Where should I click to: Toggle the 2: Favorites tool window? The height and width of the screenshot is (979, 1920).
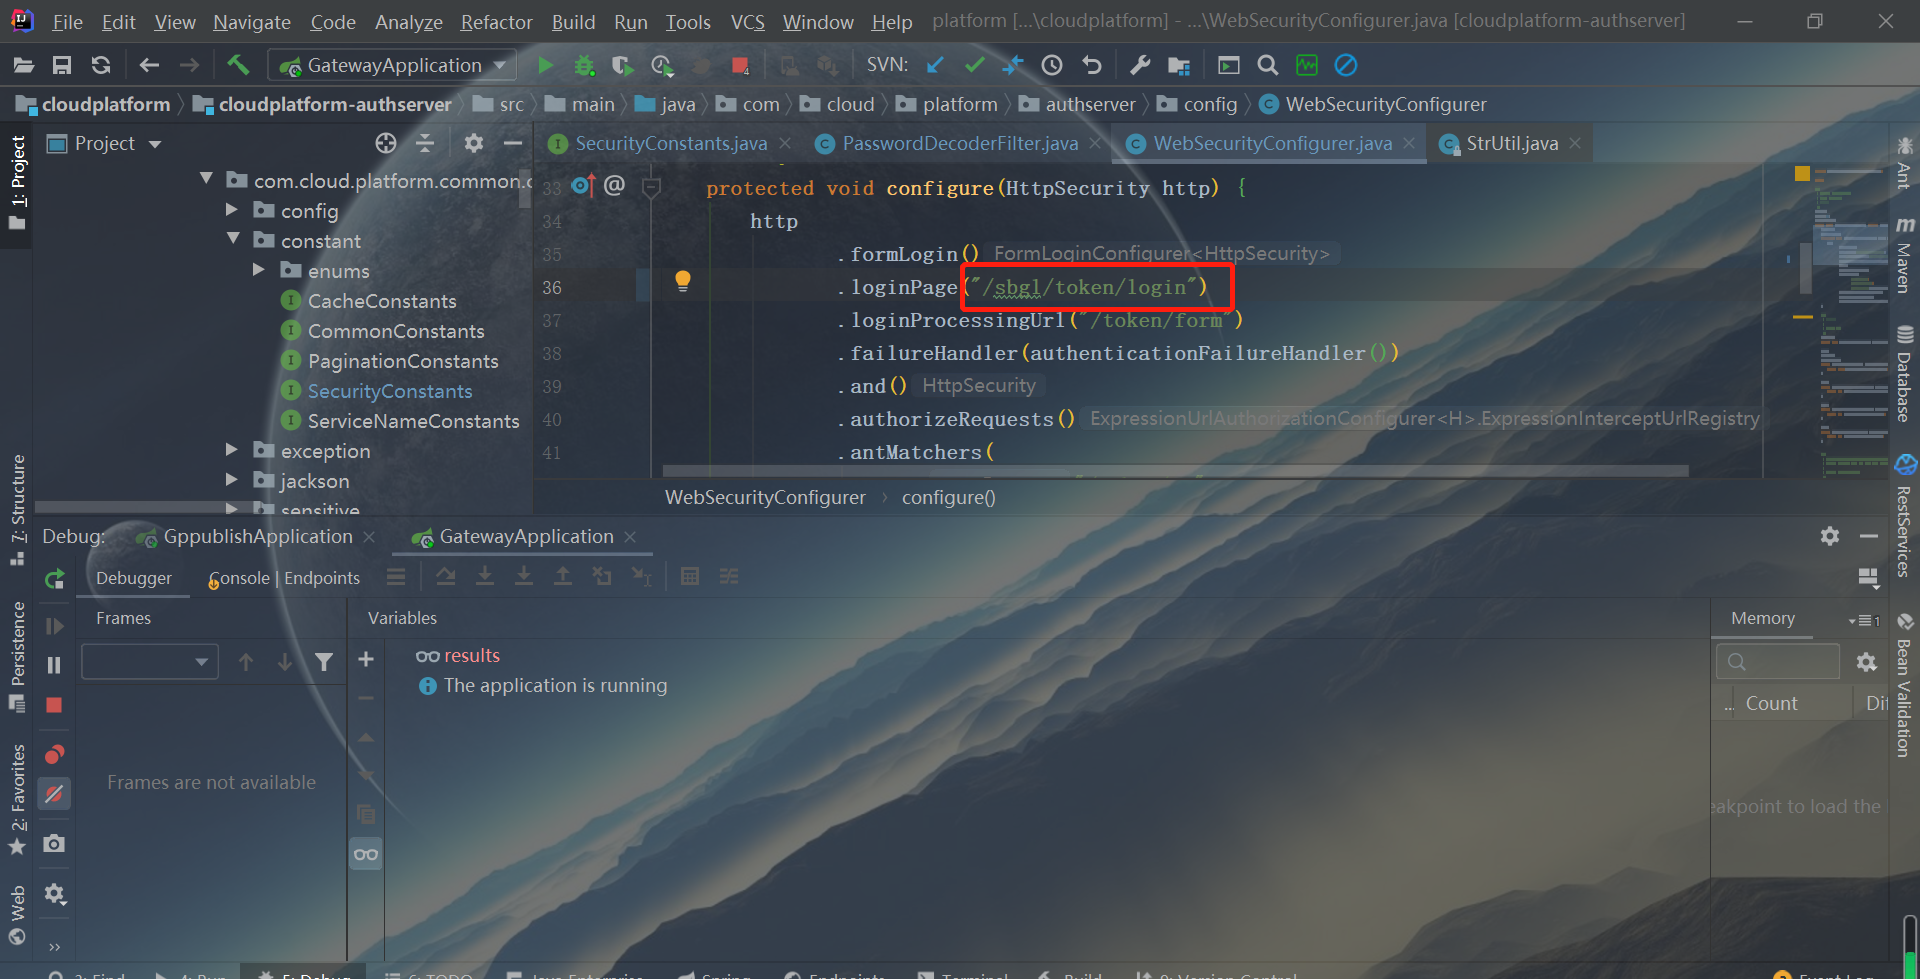[17, 799]
